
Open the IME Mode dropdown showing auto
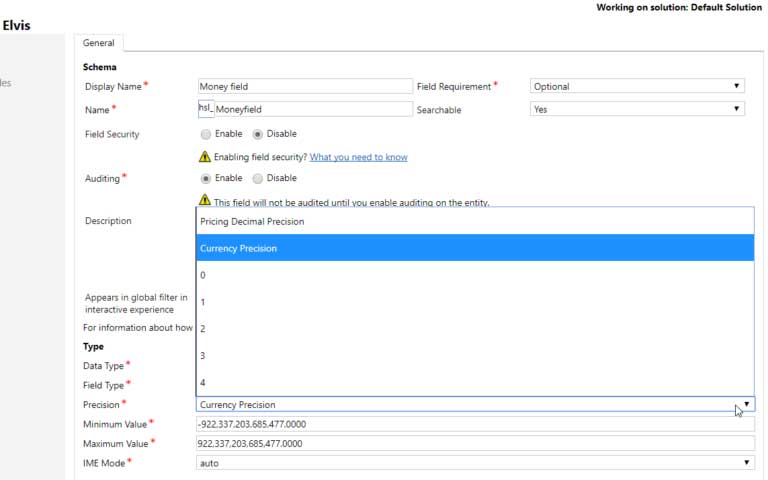[475, 463]
